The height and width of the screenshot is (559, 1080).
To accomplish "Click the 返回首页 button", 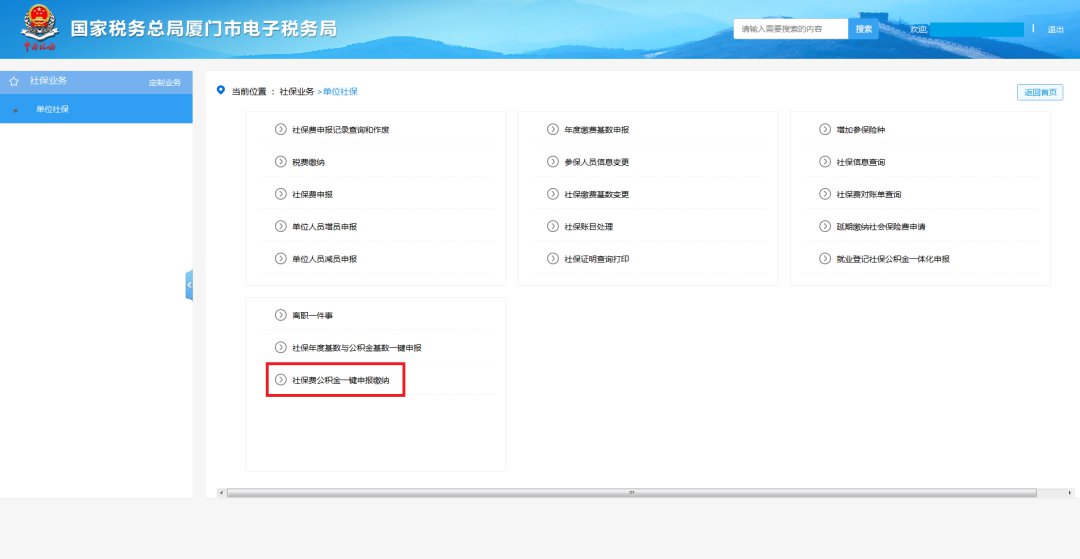I will click(x=1039, y=93).
